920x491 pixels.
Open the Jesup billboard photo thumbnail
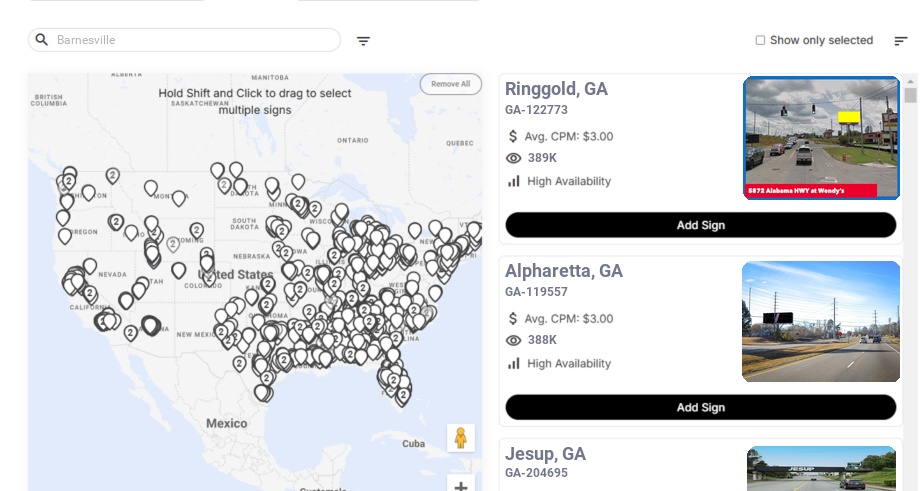tap(821, 468)
